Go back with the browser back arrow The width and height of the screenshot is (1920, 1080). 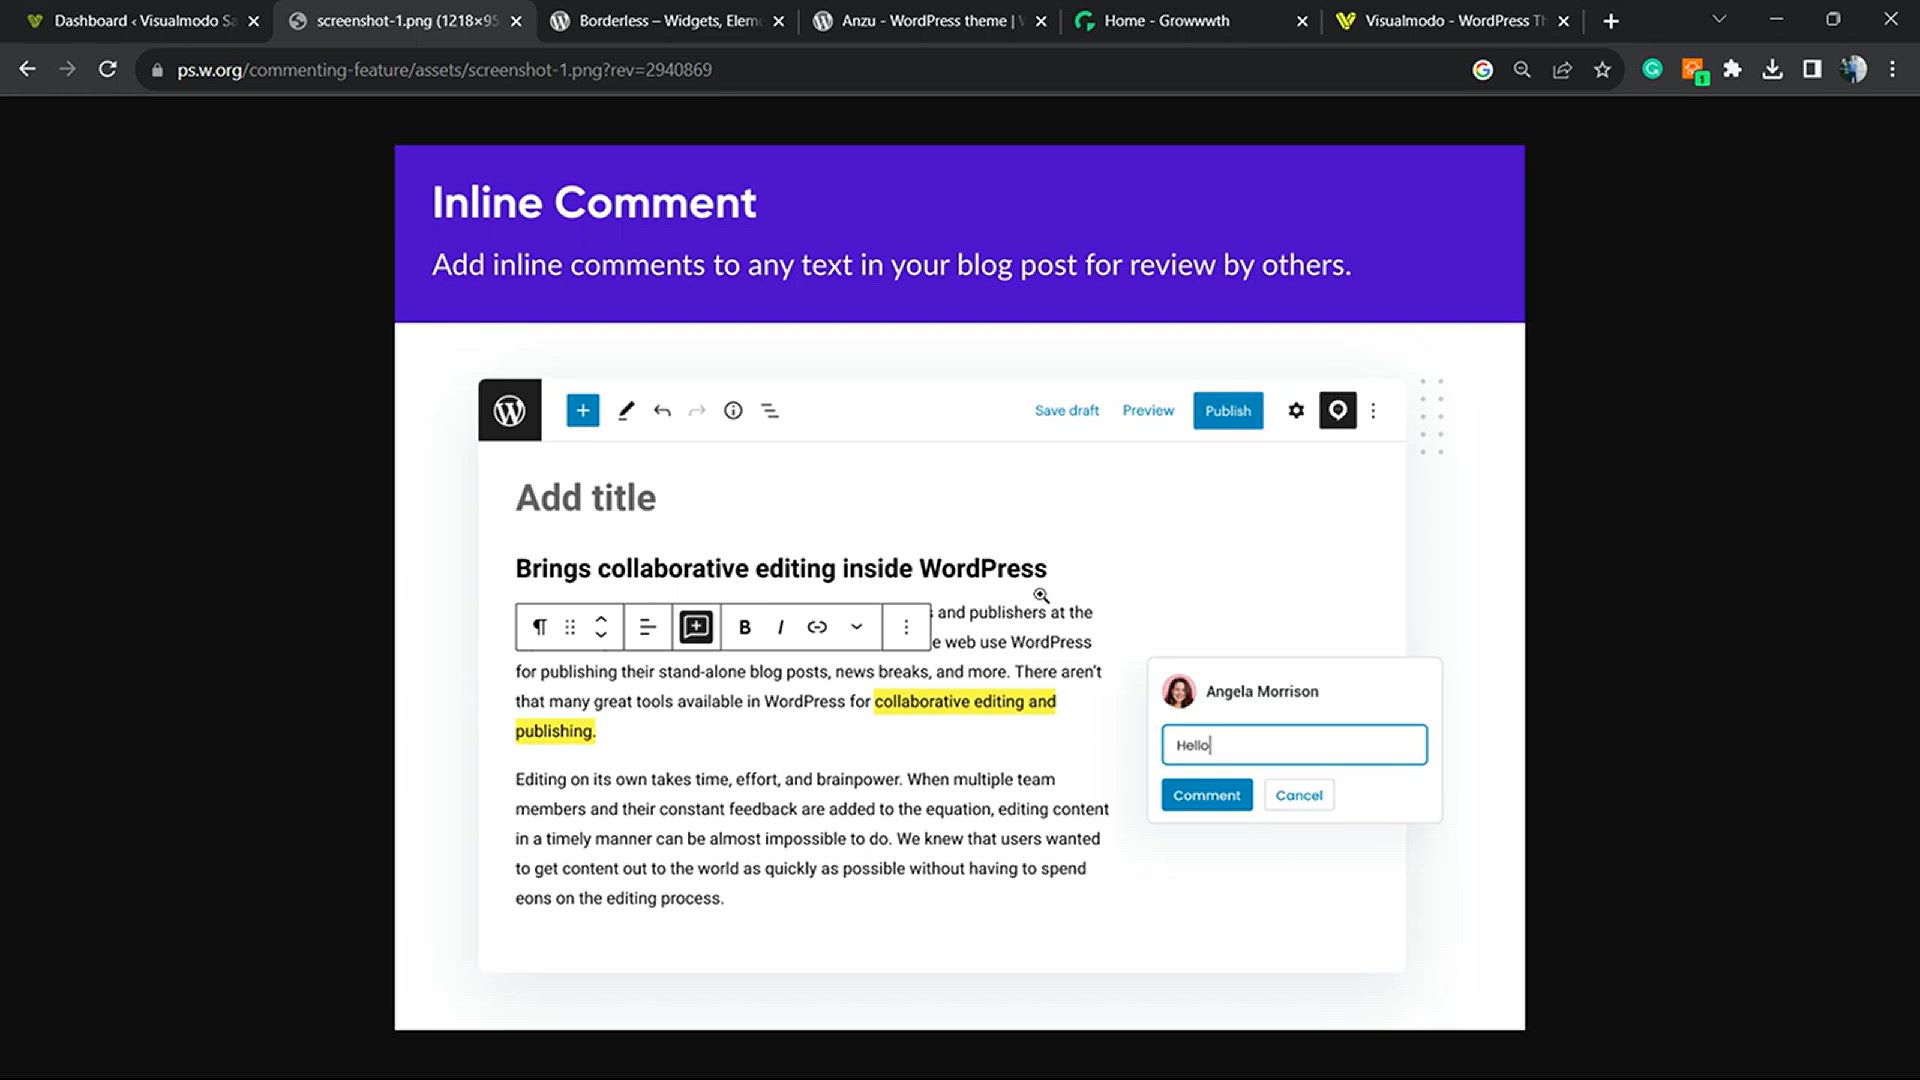[x=27, y=69]
